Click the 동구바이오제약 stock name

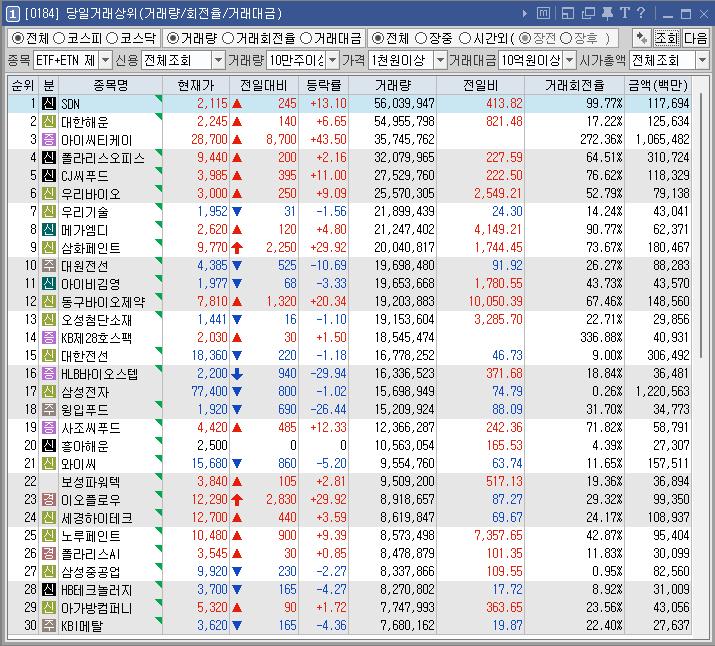tap(103, 301)
